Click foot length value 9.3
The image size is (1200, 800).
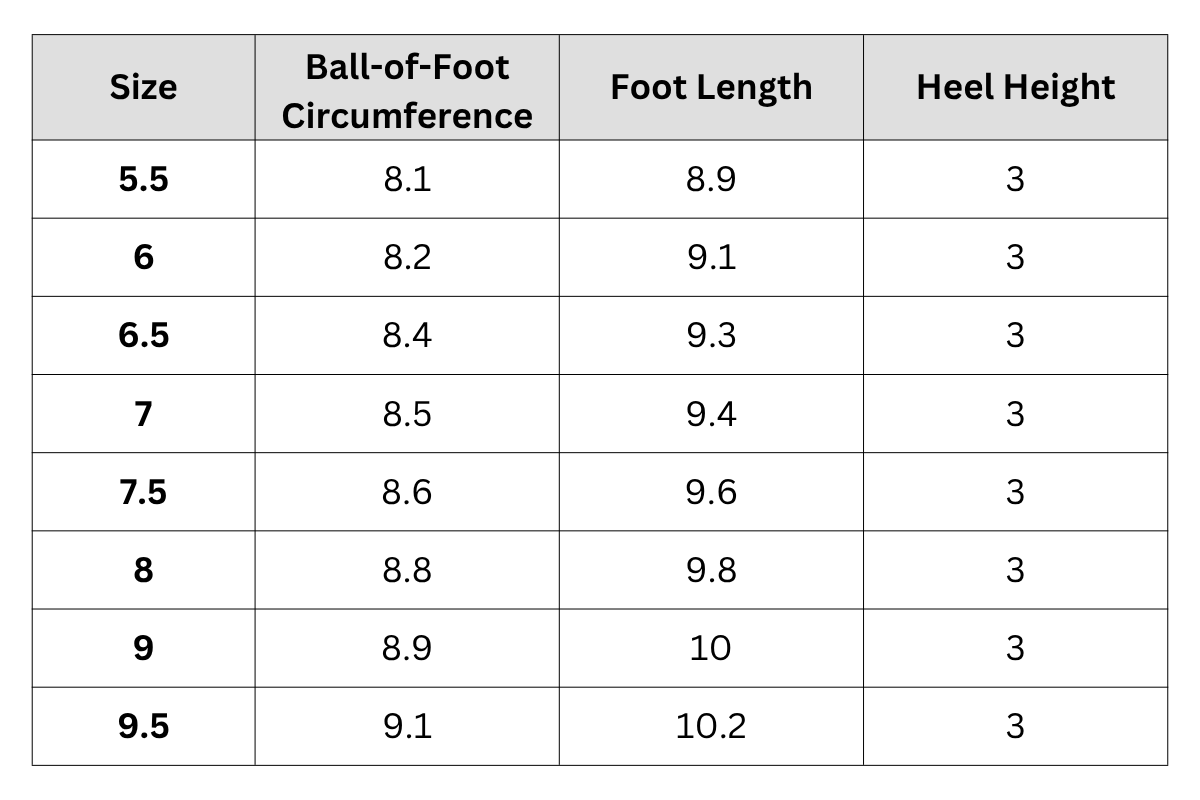click(711, 336)
